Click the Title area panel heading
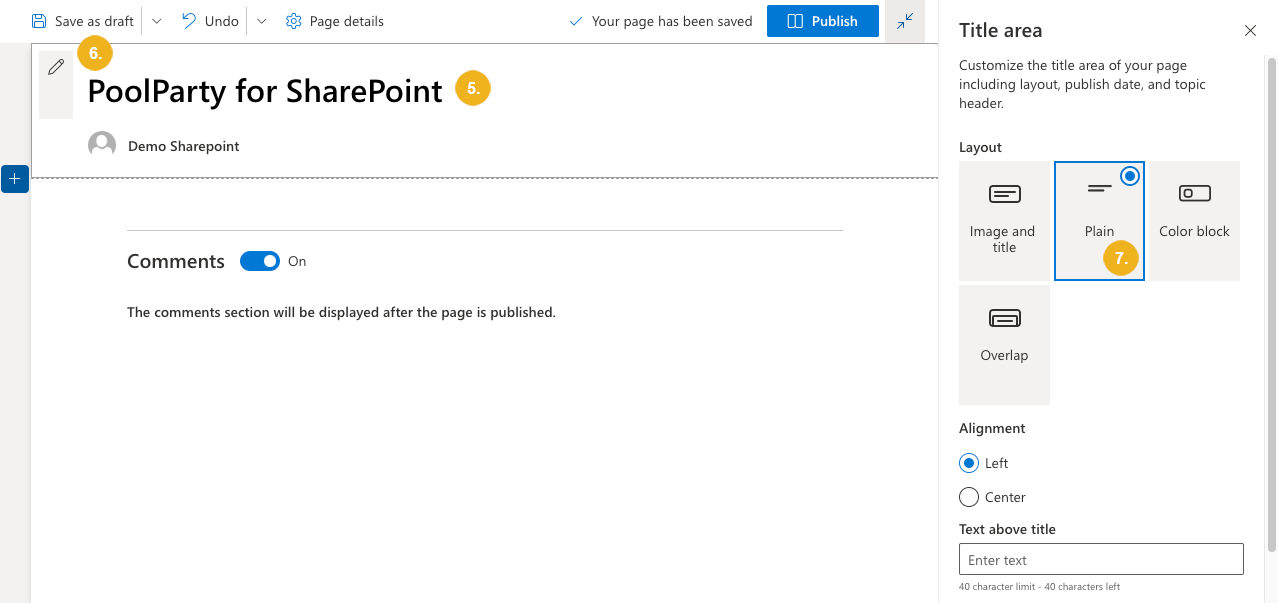Viewport: 1278px width, 603px height. tap(1001, 30)
